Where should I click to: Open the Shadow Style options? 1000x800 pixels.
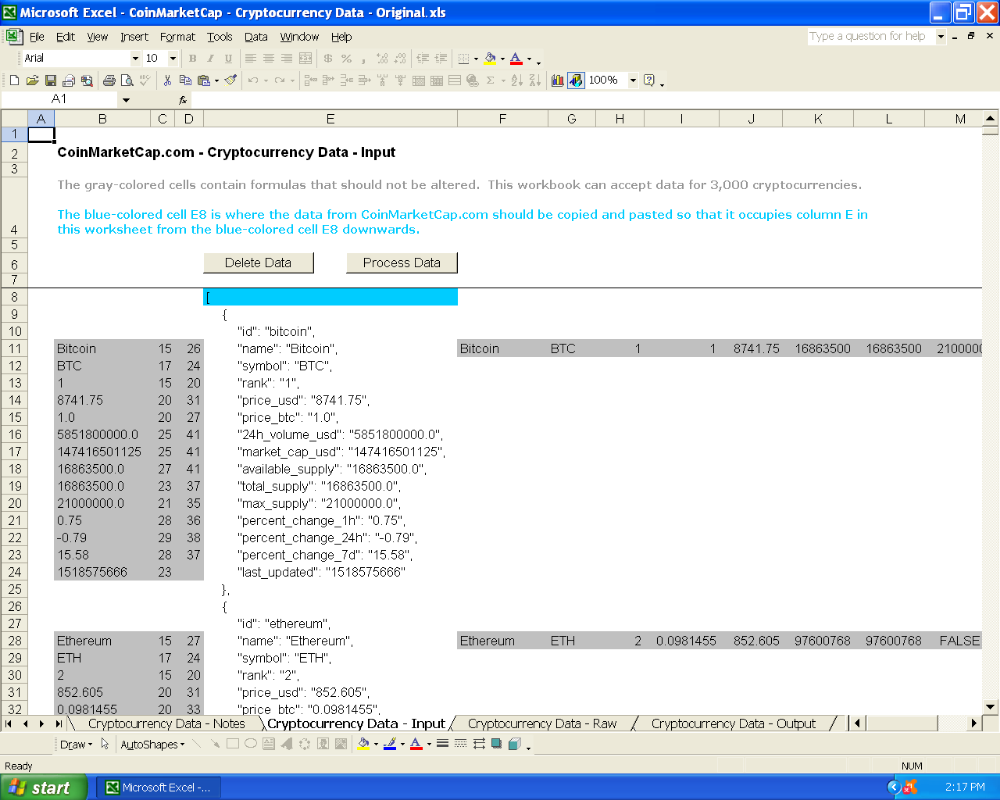(x=496, y=744)
